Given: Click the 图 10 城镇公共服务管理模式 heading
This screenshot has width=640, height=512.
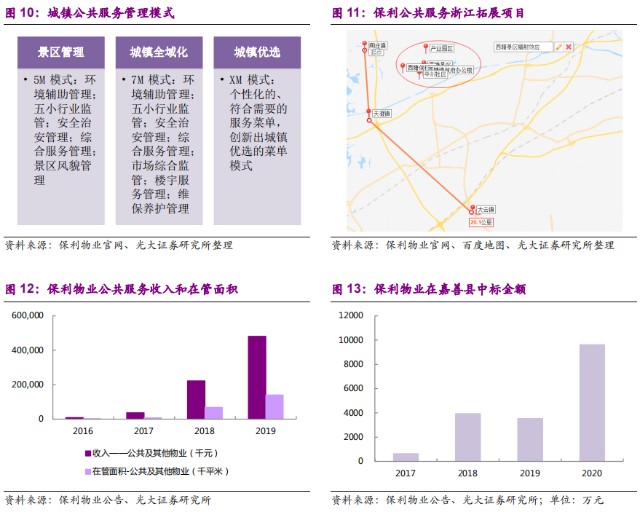Looking at the screenshot, I should point(90,13).
